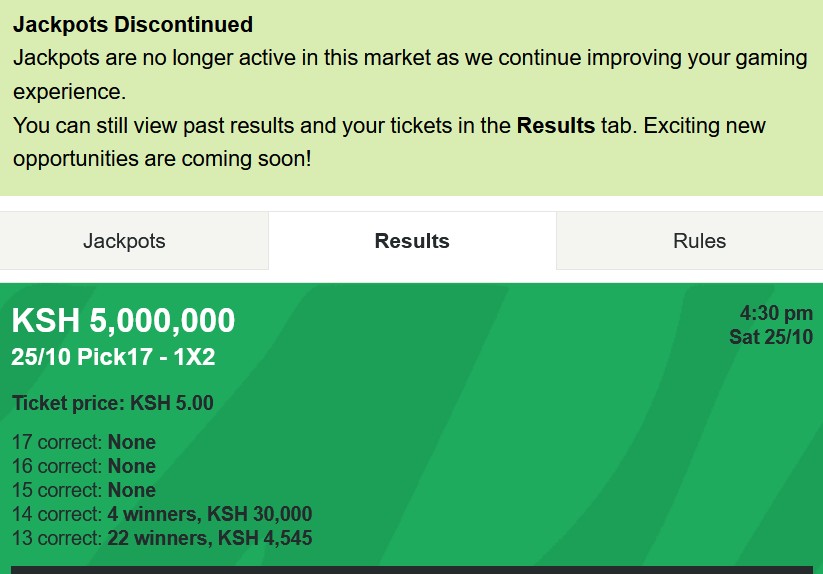Switch to the Jackpots tab
The height and width of the screenshot is (574, 823).
(124, 241)
